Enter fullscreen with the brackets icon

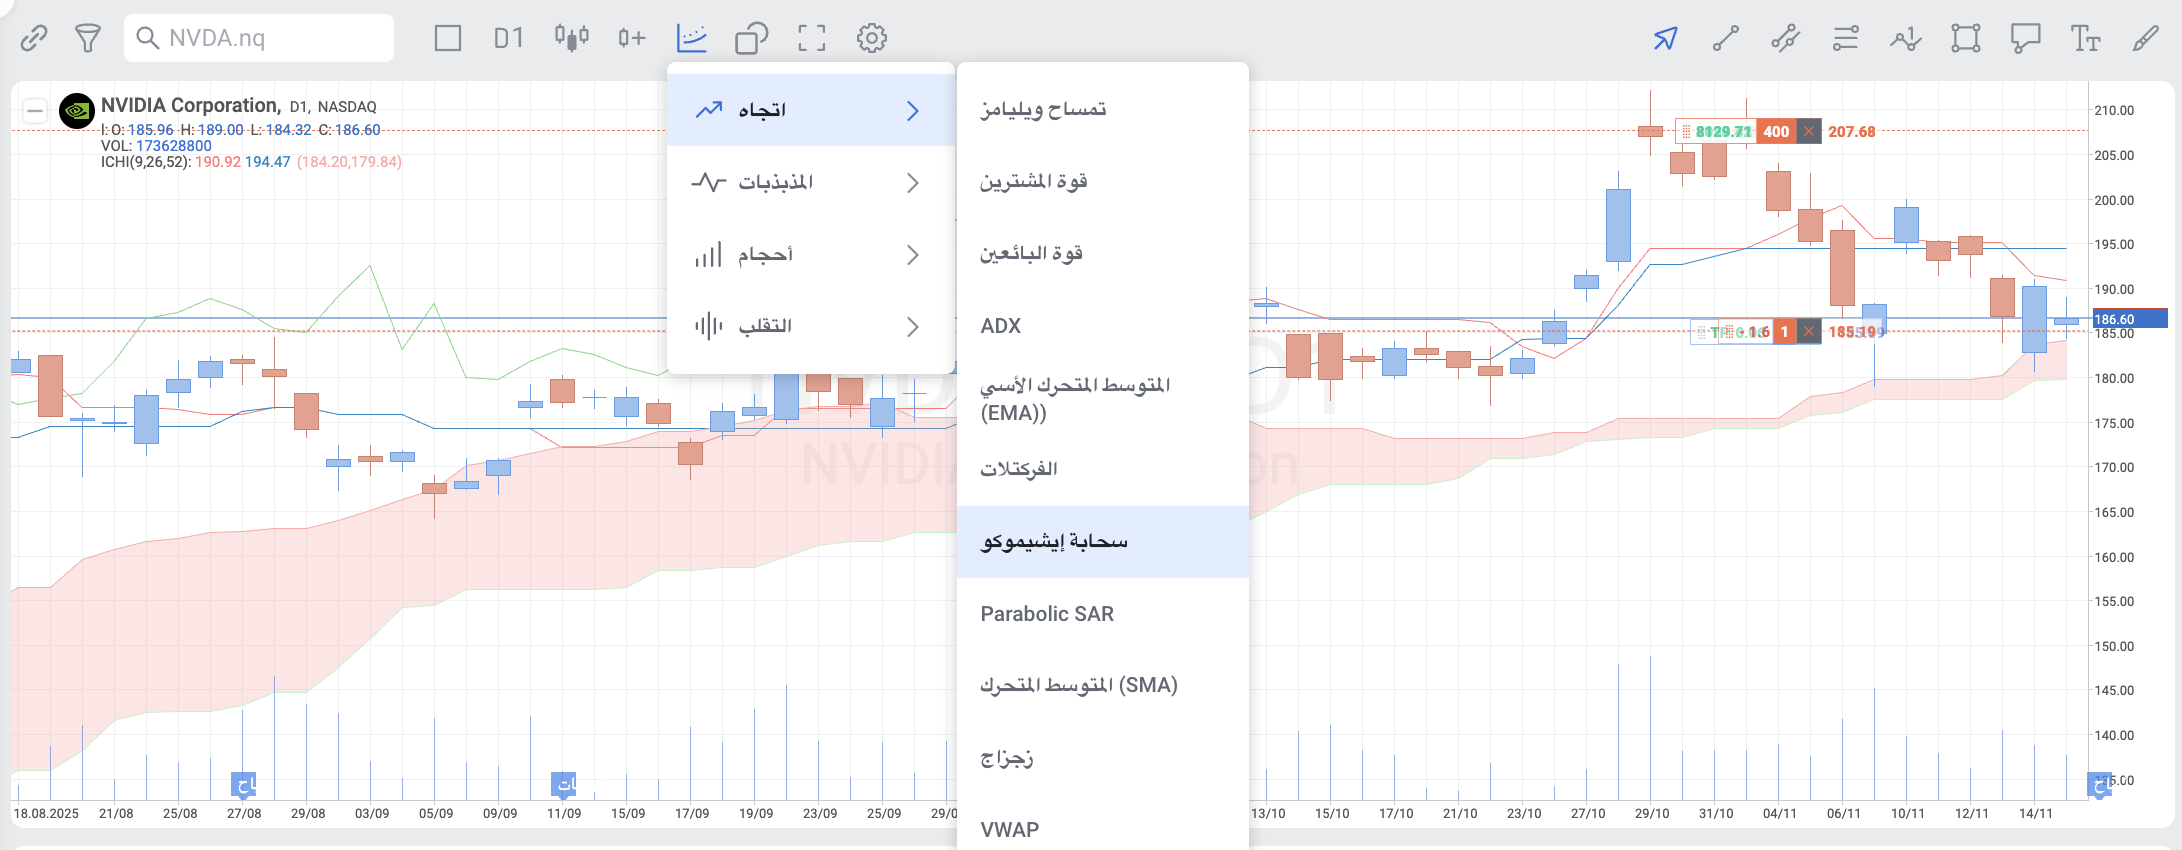[812, 38]
